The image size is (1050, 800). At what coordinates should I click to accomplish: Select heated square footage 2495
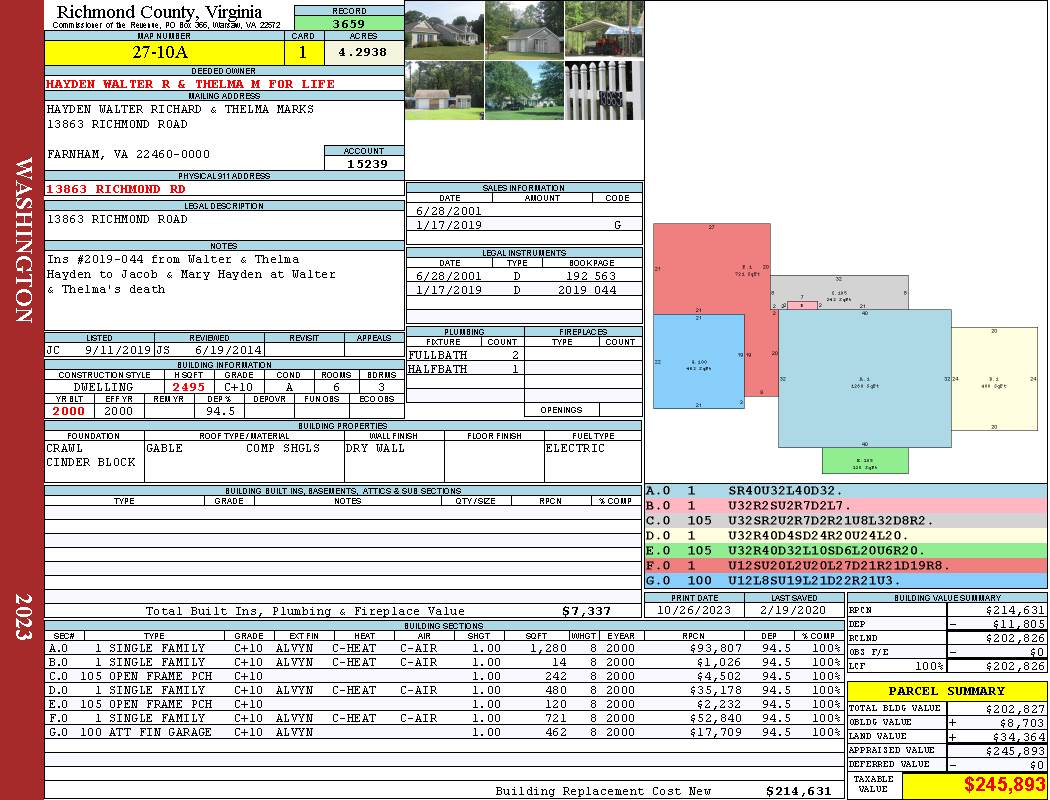pyautogui.click(x=189, y=387)
